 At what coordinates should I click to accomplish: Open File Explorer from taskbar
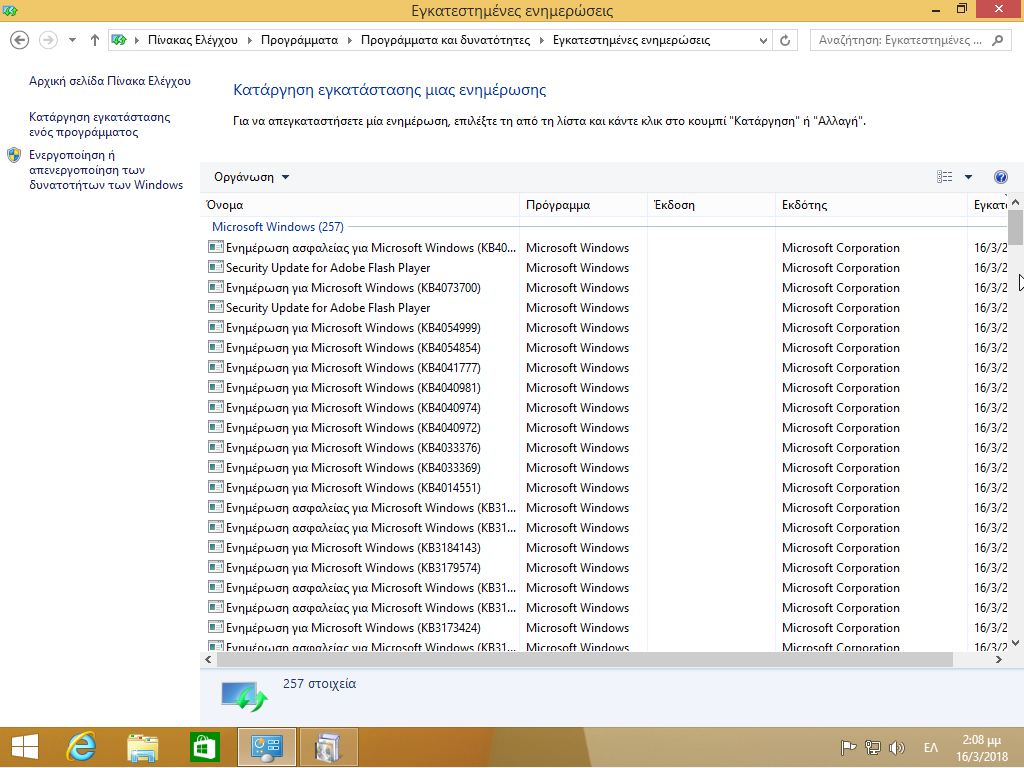pyautogui.click(x=142, y=748)
